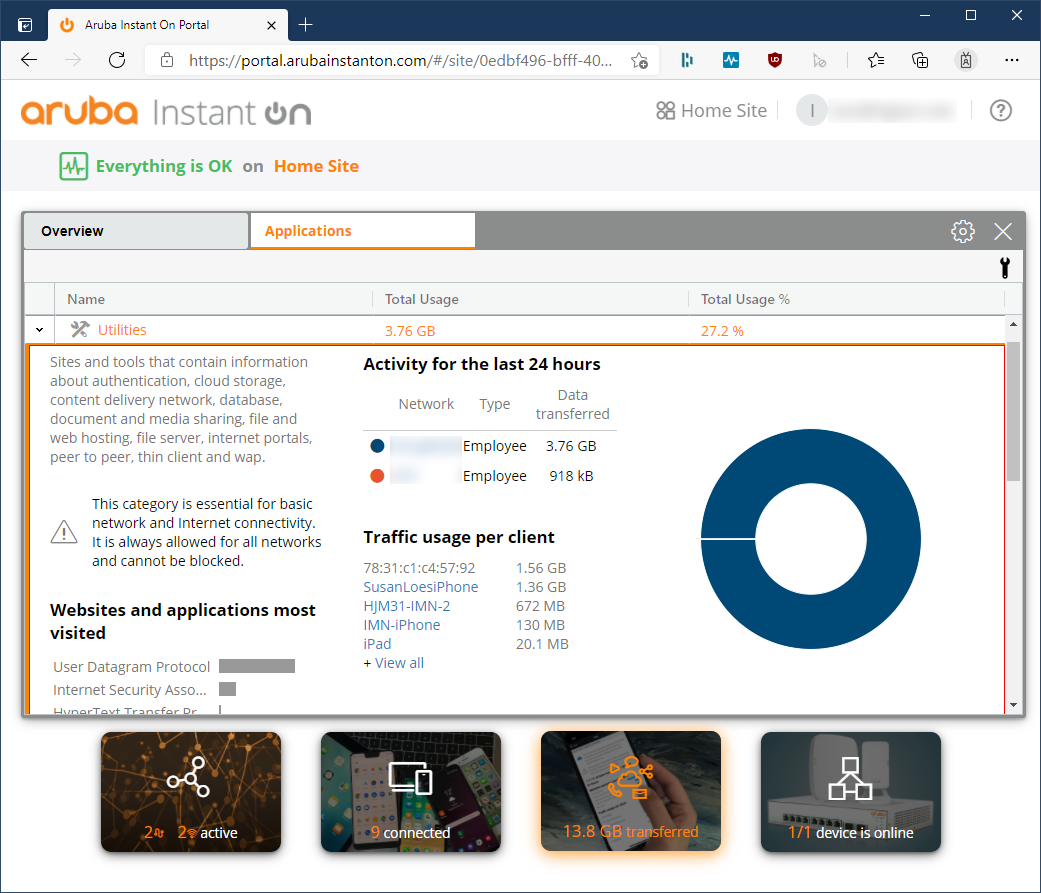This screenshot has width=1041, height=893.
Task: Open the networks active tile
Action: click(x=191, y=791)
